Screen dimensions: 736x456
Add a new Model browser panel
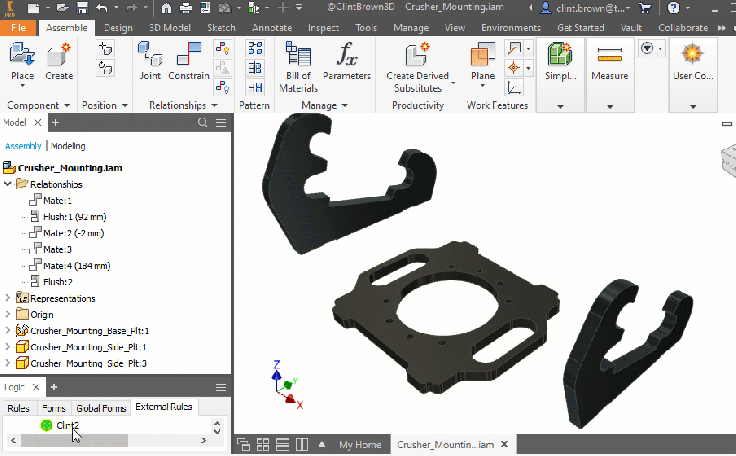[x=55, y=123]
